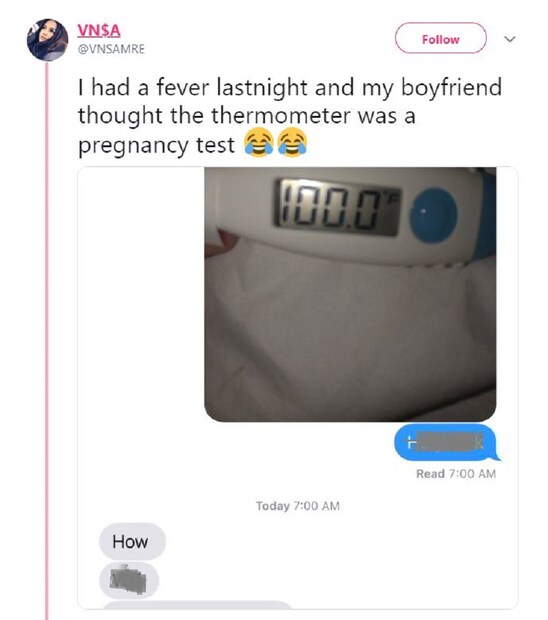Open the tweet options chevron menu

(x=510, y=39)
